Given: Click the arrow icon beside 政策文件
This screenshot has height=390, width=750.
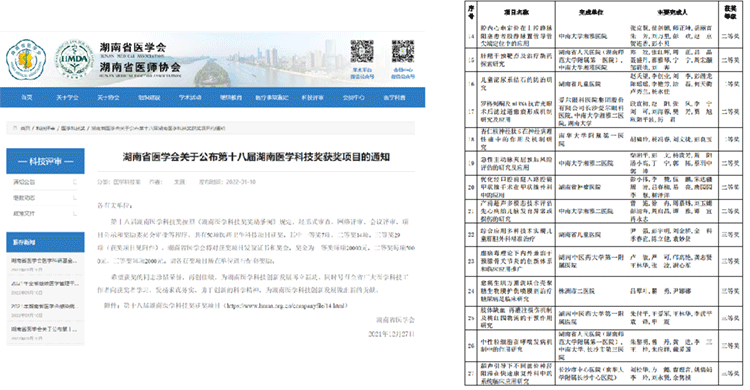Looking at the screenshot, I should pos(75,213).
